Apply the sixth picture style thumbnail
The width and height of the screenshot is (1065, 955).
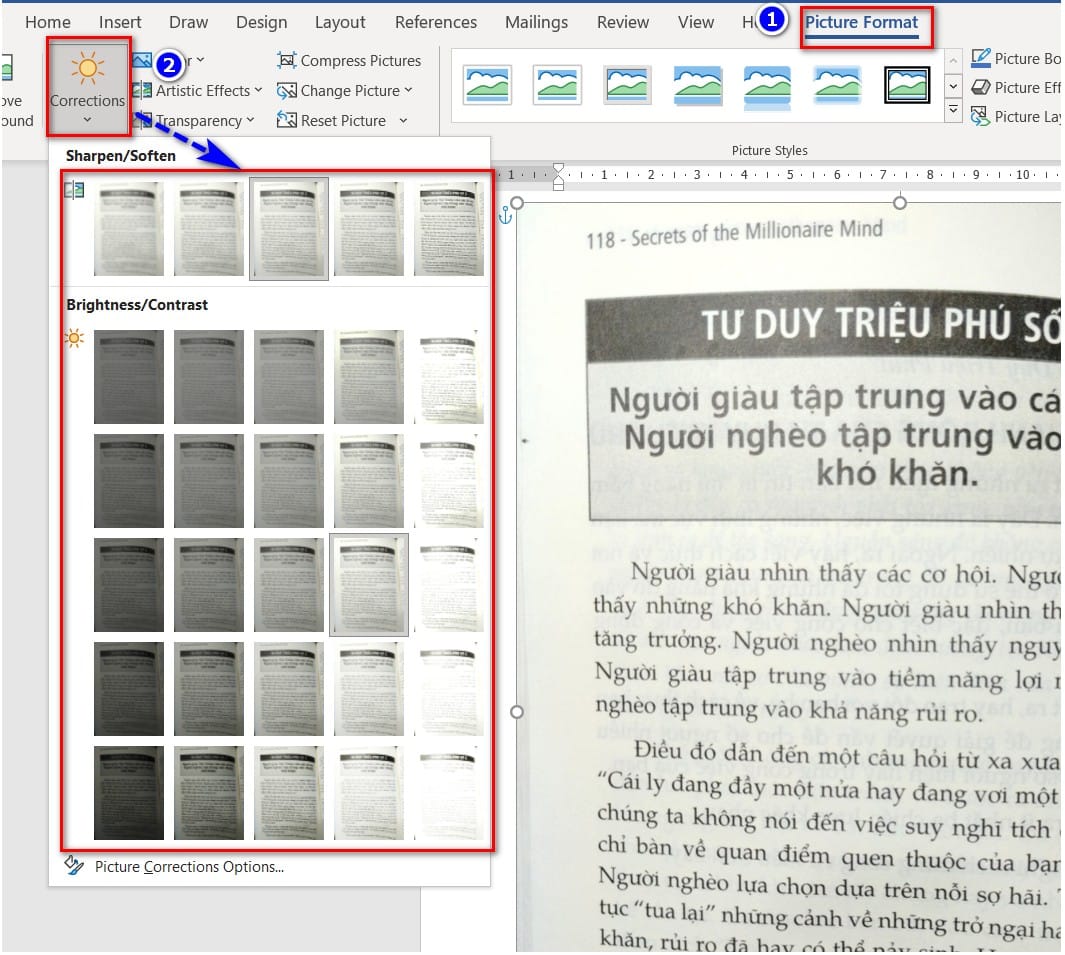click(x=838, y=85)
